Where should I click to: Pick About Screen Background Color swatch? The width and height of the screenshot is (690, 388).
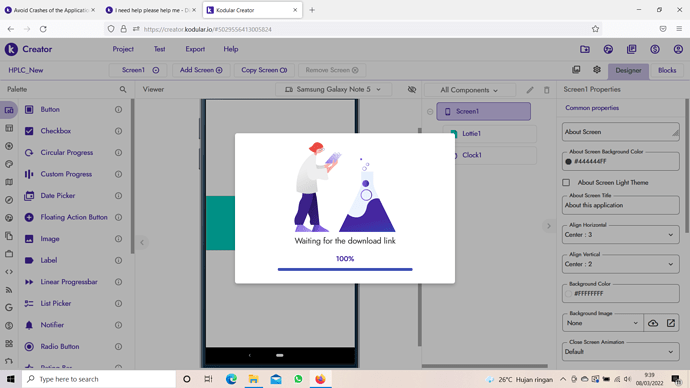[568, 162]
